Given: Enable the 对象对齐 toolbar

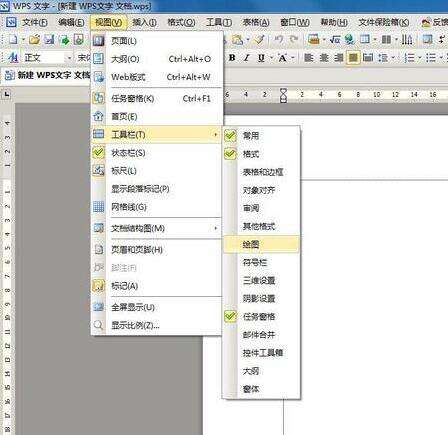Looking at the screenshot, I should coord(261,190).
